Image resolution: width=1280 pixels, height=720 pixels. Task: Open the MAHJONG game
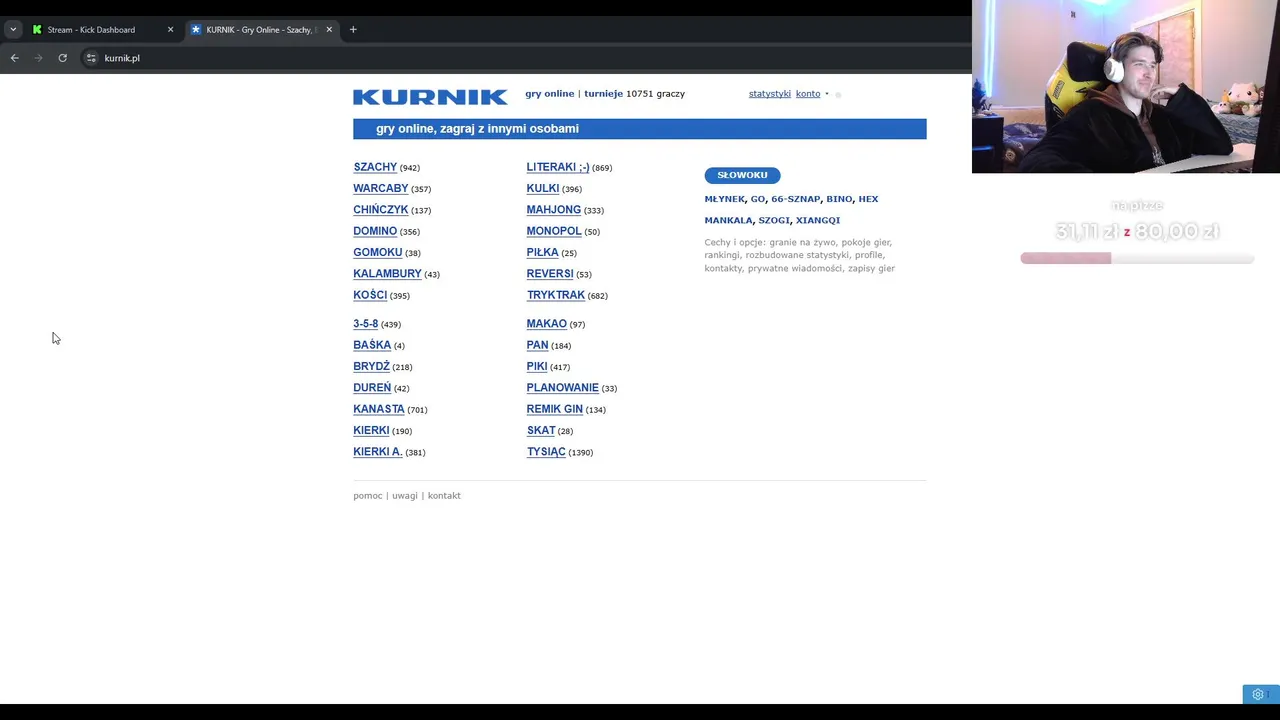554,210
